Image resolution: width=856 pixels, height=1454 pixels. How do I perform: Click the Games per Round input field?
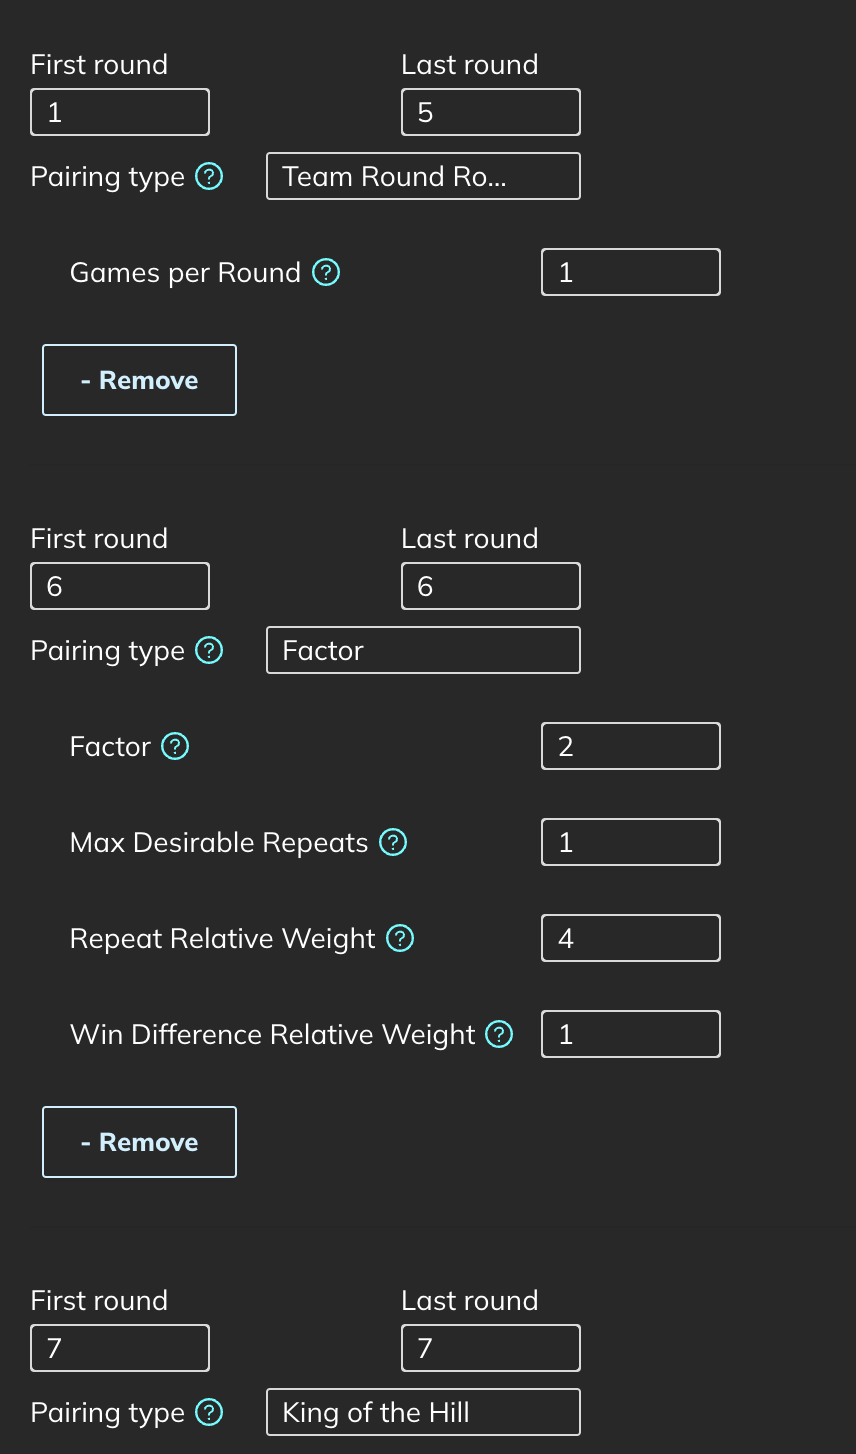click(630, 273)
